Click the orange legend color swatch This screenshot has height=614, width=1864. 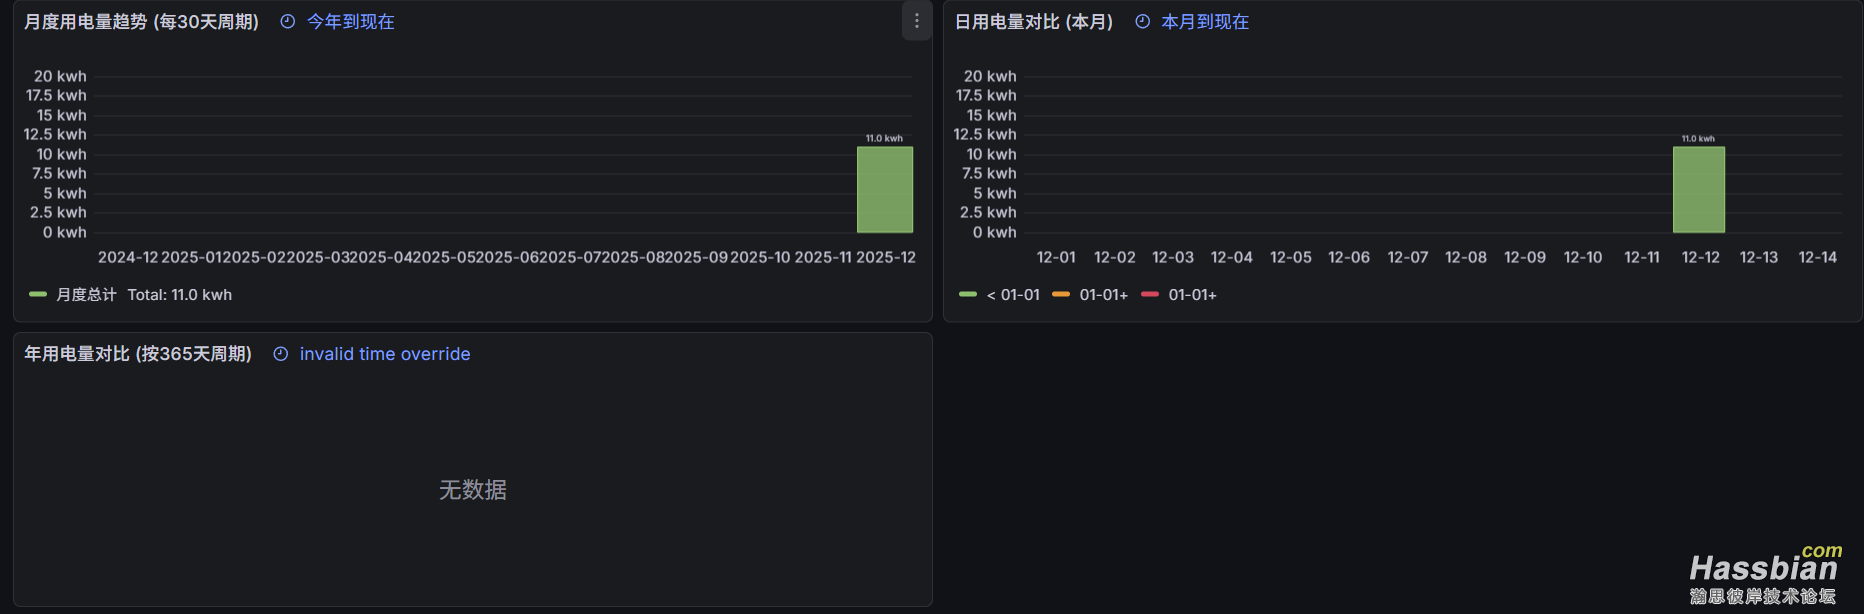coord(1061,295)
